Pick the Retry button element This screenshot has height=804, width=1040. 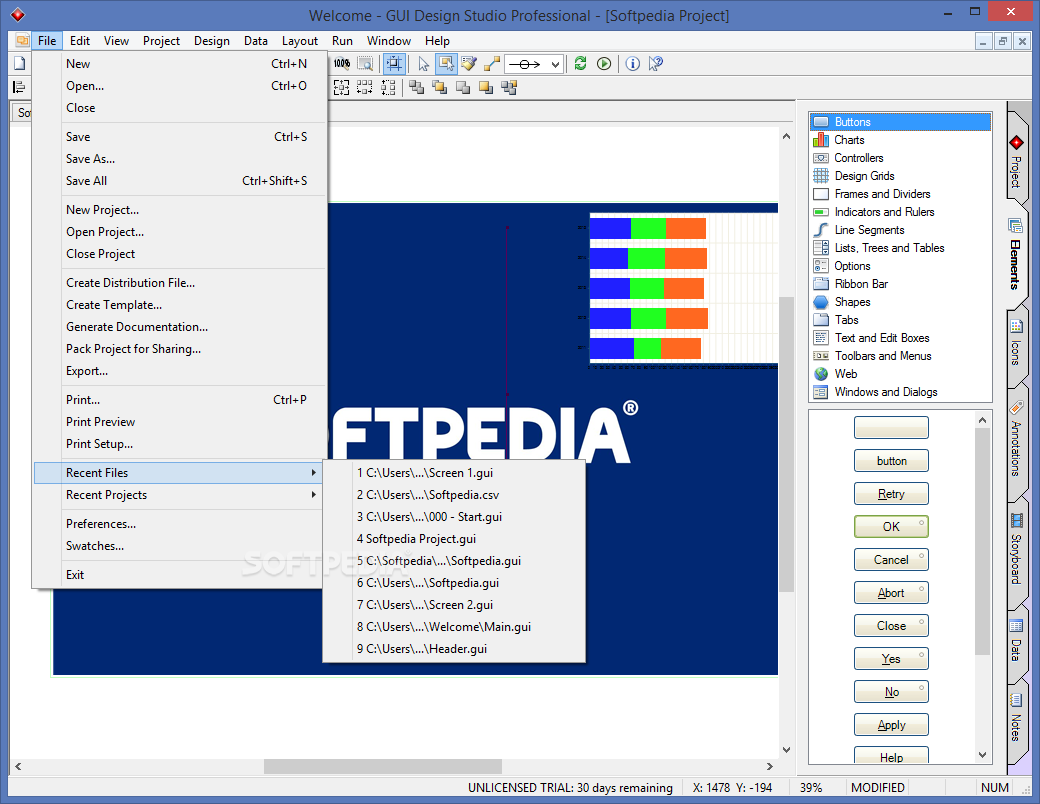(x=891, y=494)
